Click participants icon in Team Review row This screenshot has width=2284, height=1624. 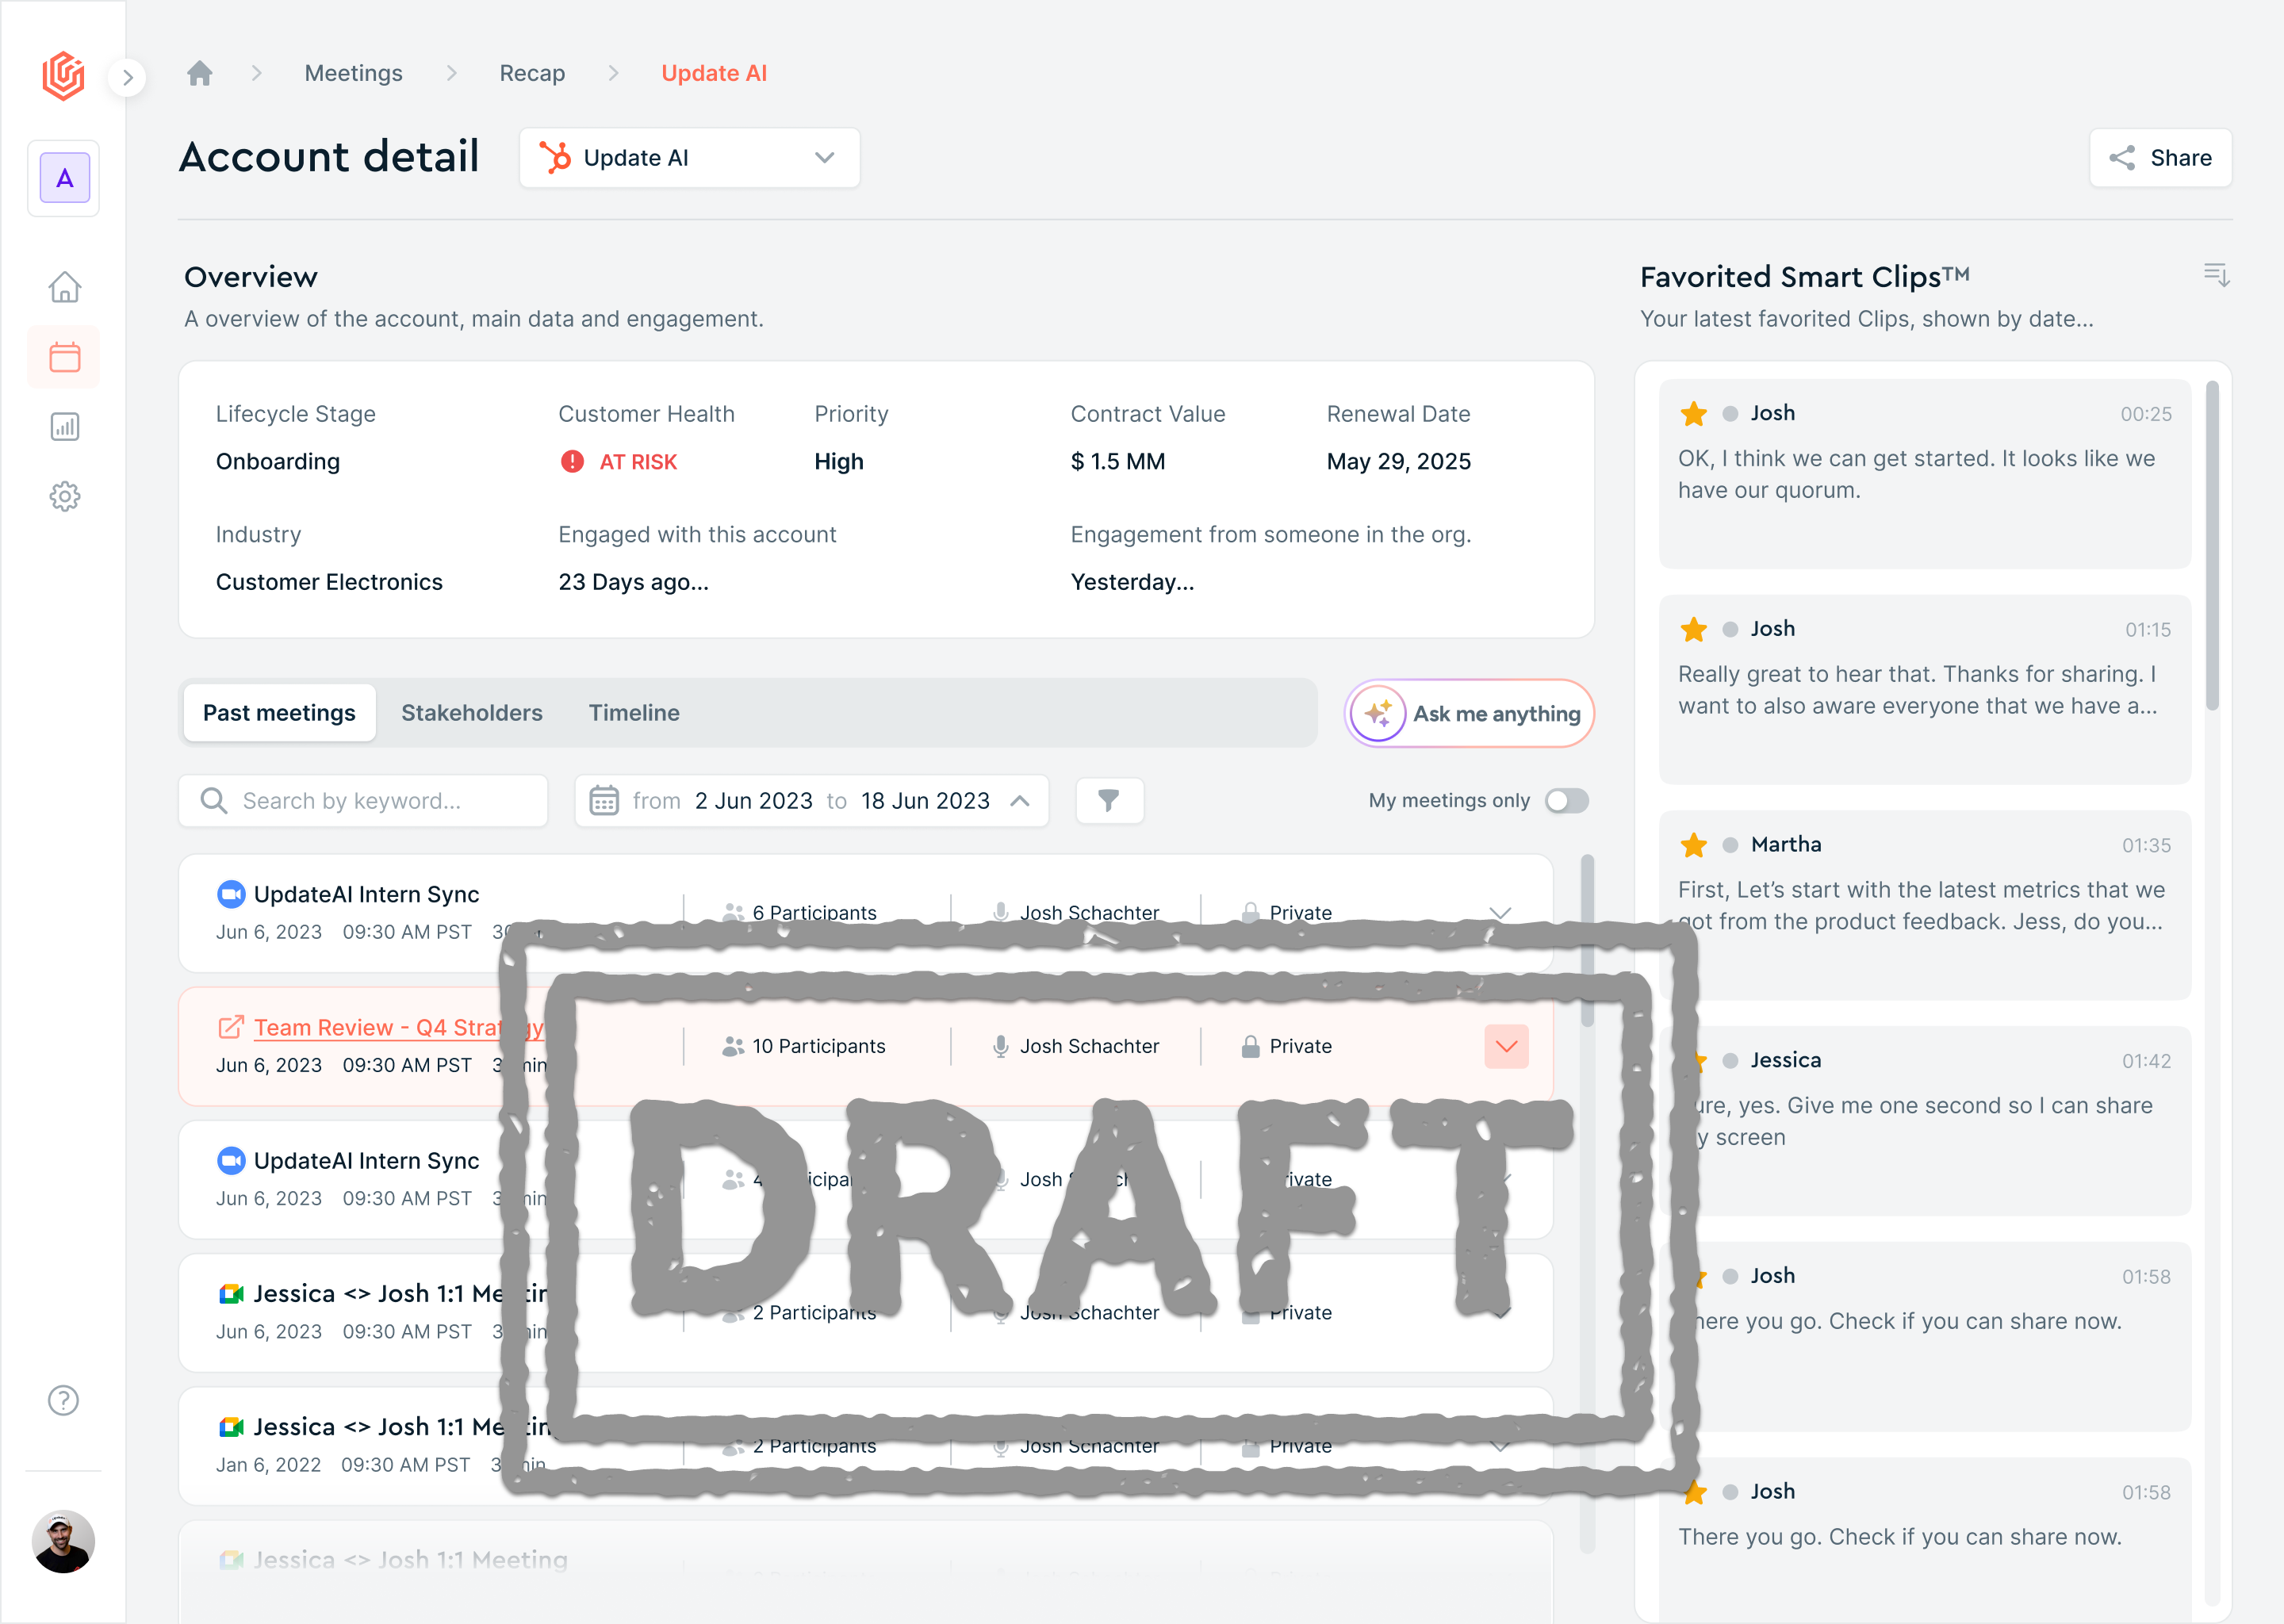click(x=733, y=1046)
